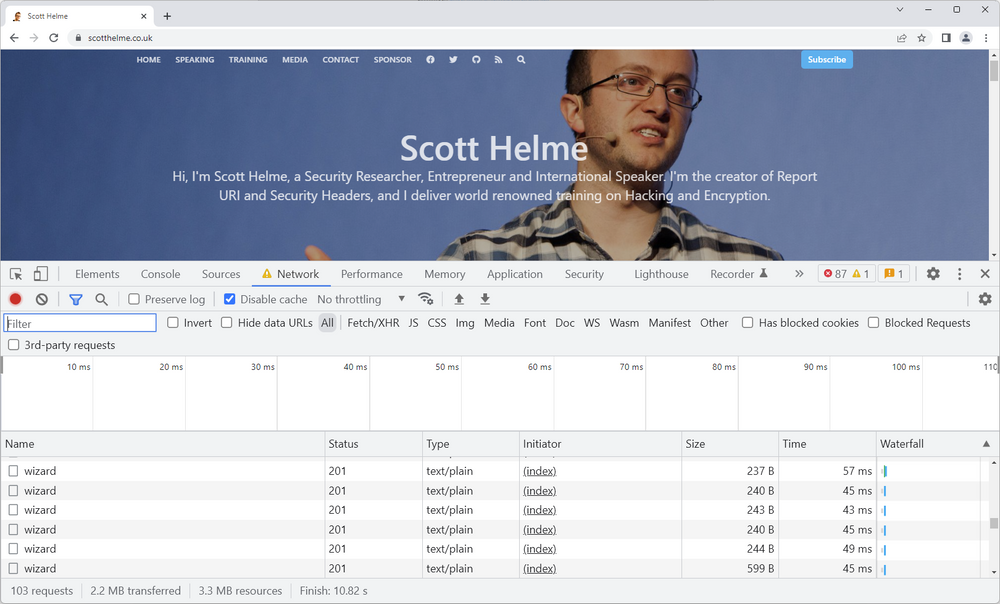Enable Preserve log

click(133, 299)
